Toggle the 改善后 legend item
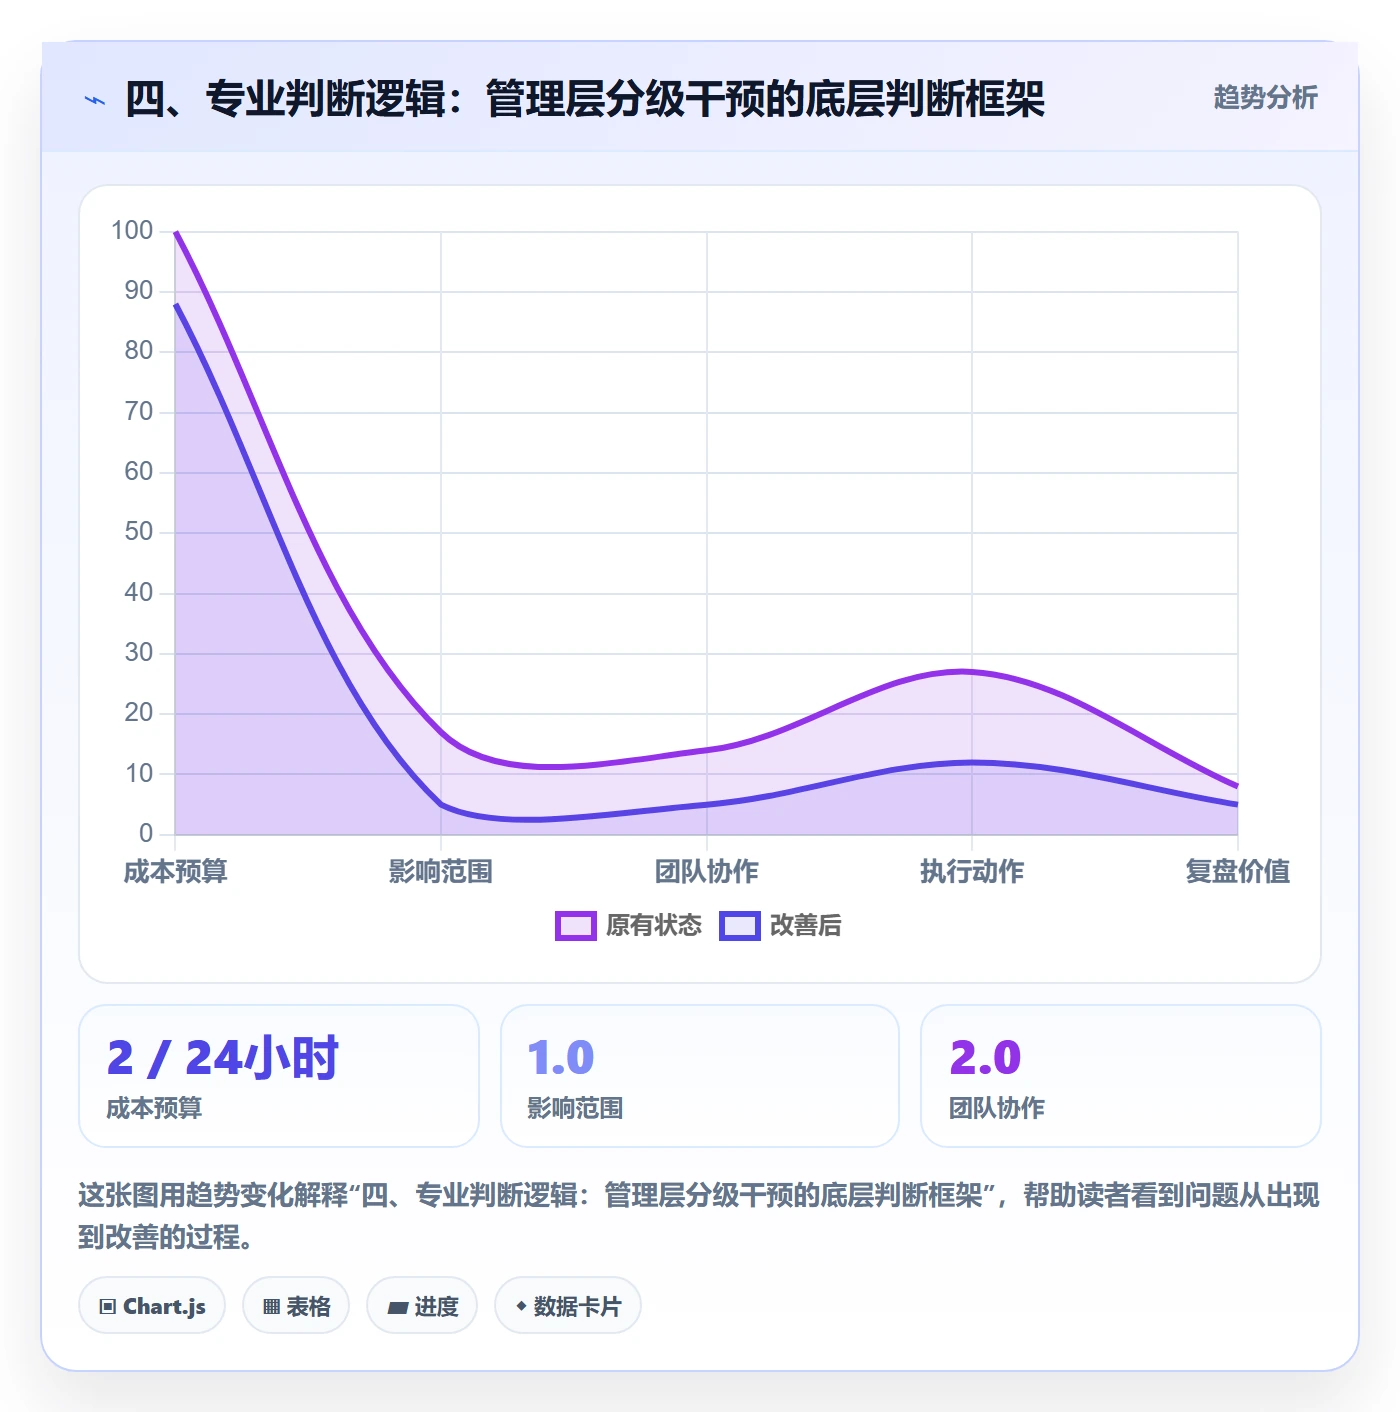This screenshot has height=1412, width=1400. (780, 925)
